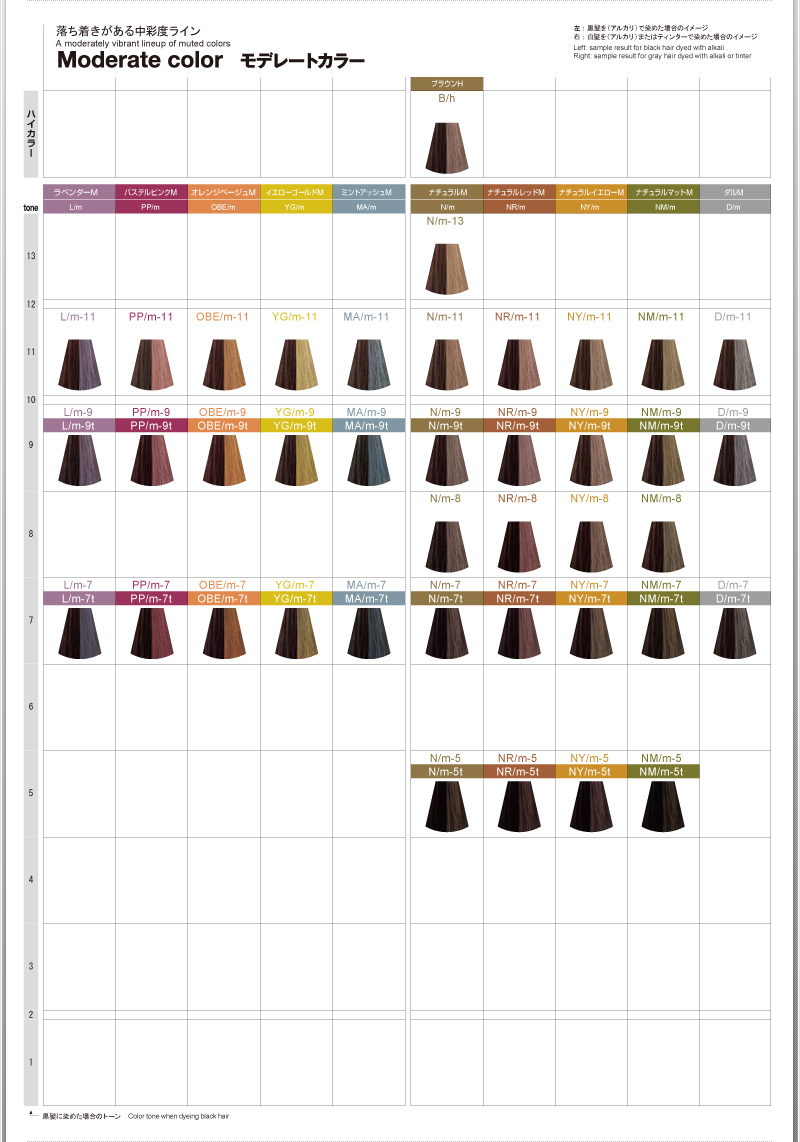Click the Moderate color title heading
800x1142 pixels.
tap(140, 60)
